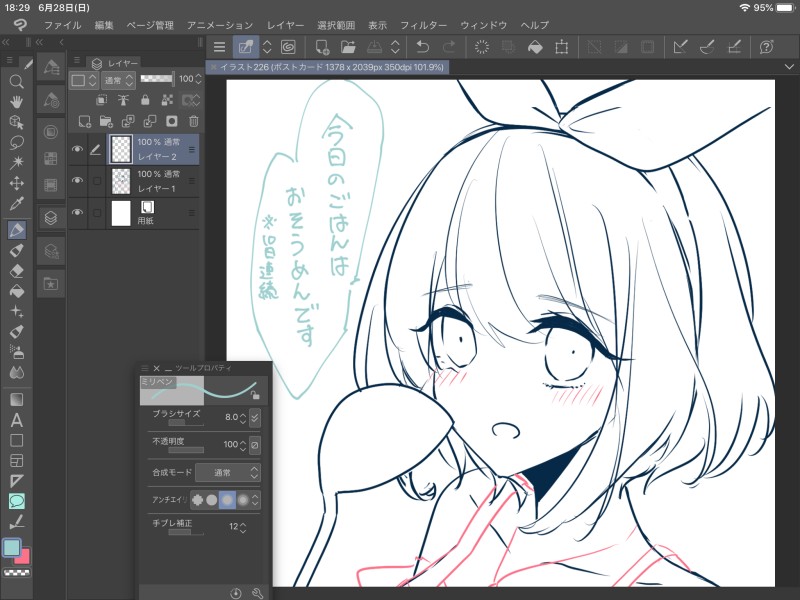The width and height of the screenshot is (800, 600).
Task: Open the 選択範囲 menu
Action: pyautogui.click(x=336, y=25)
